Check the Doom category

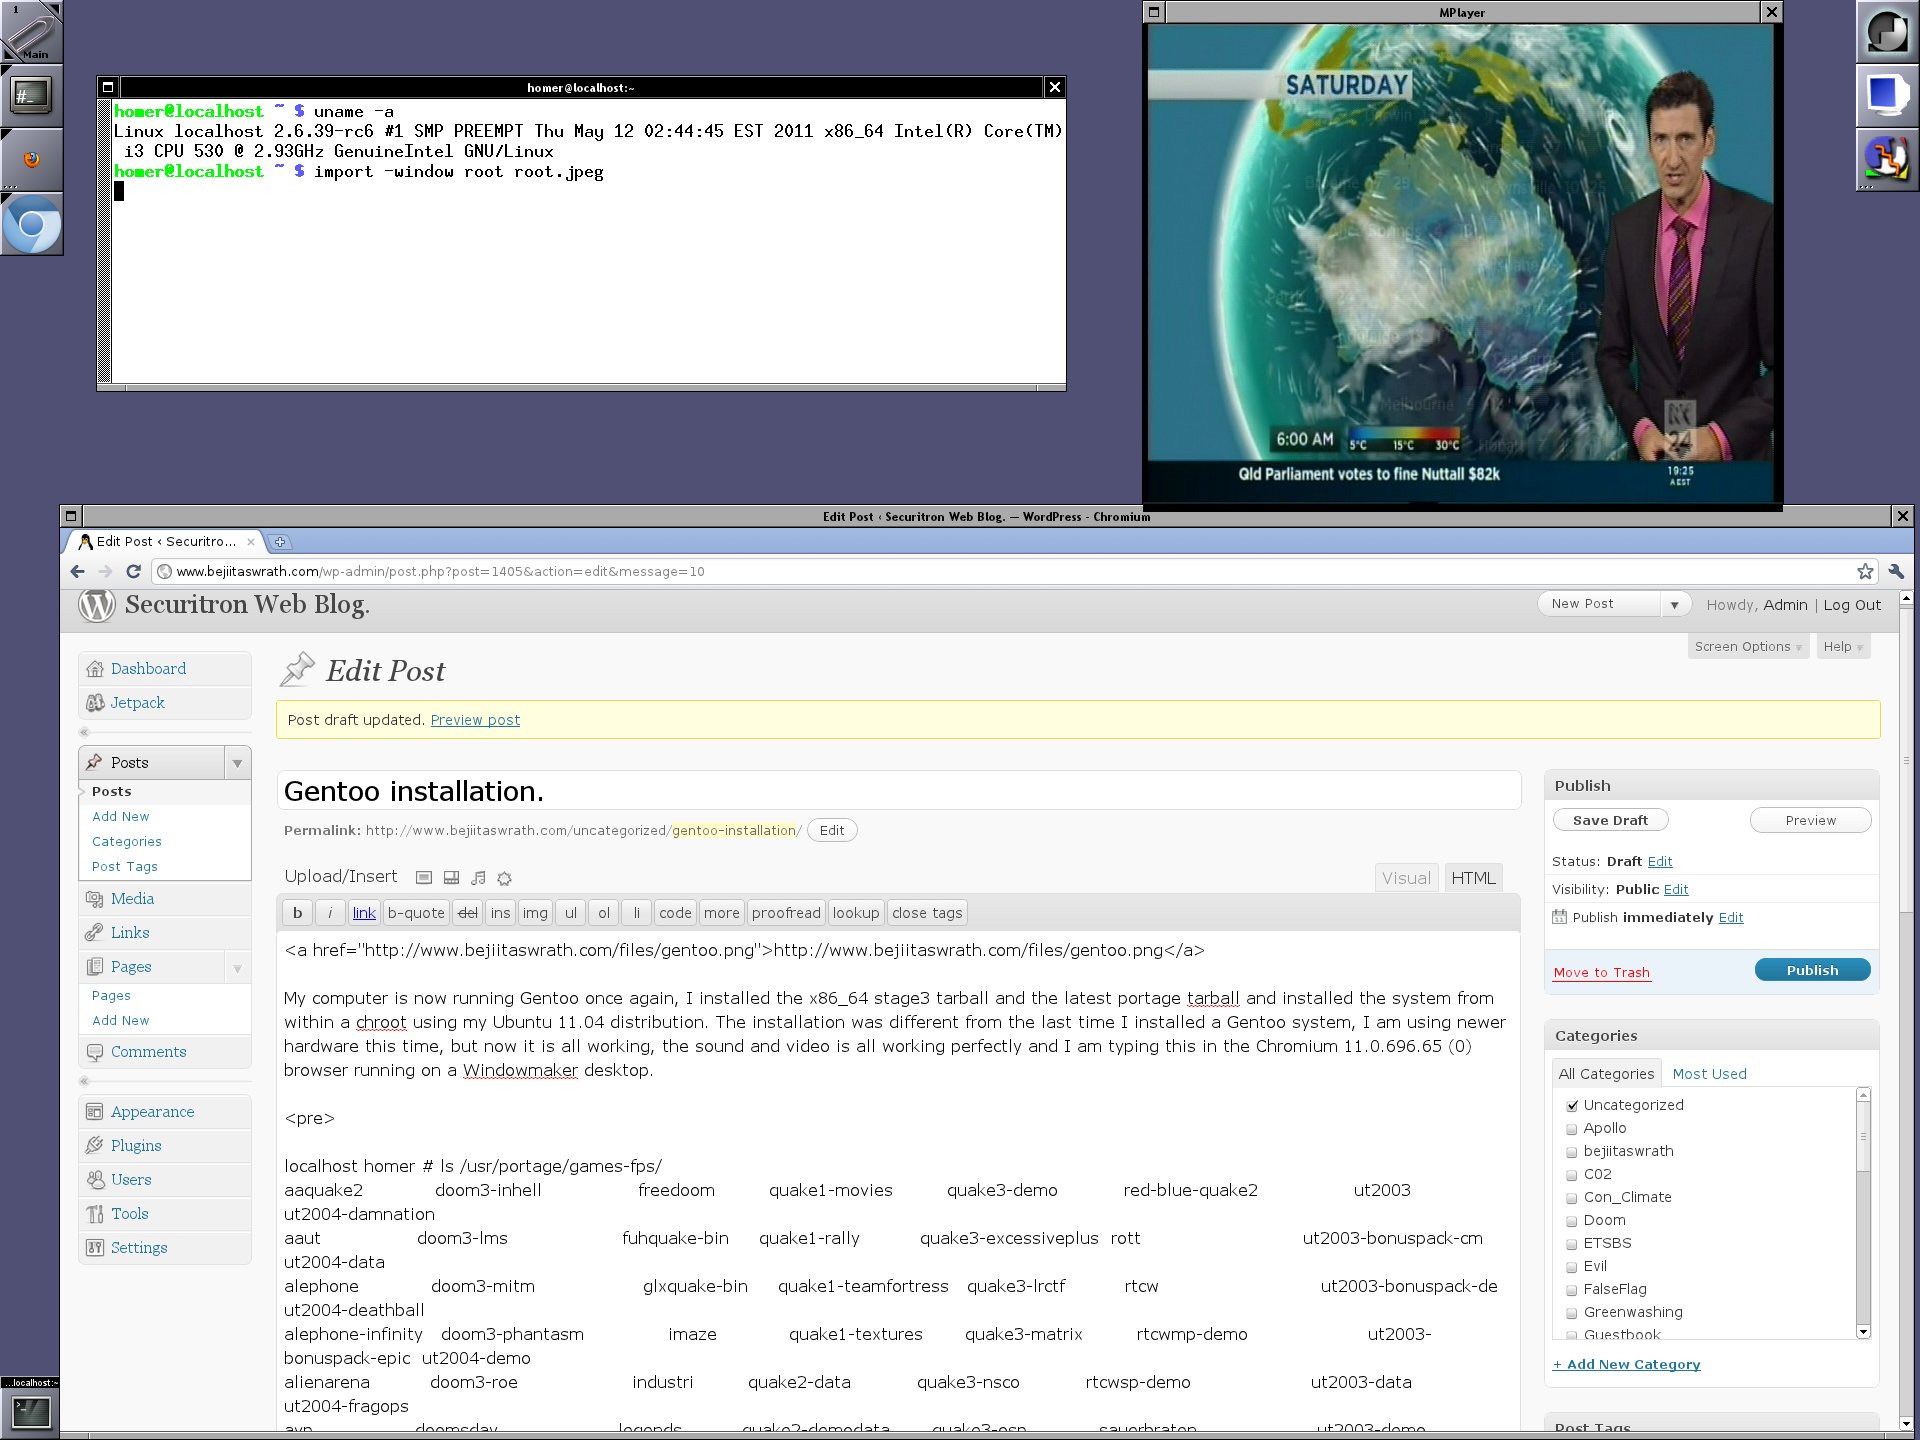click(x=1572, y=1221)
